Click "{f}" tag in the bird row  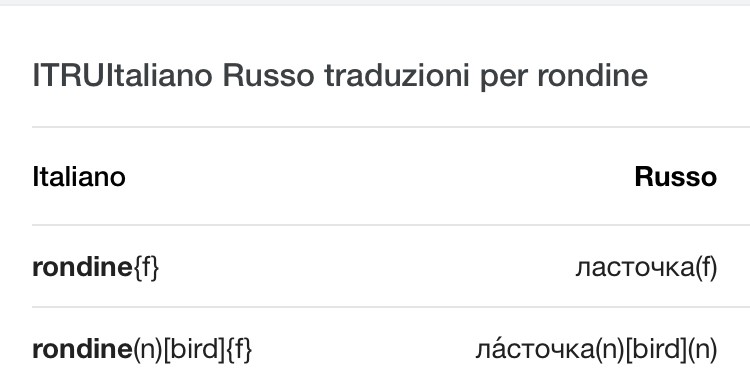238,349
